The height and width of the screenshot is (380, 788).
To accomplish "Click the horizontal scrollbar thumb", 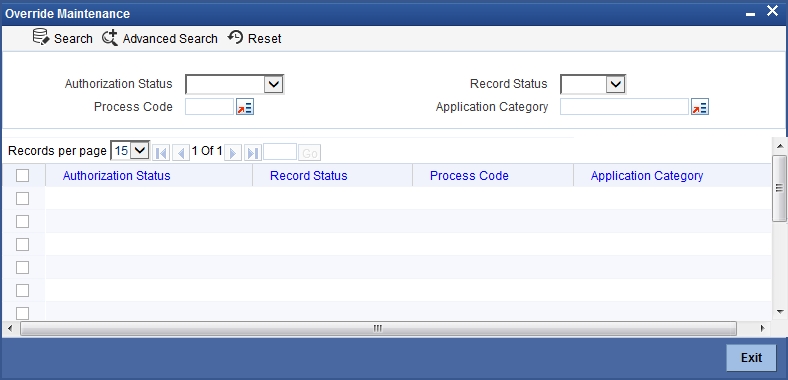I will click(x=378, y=329).
